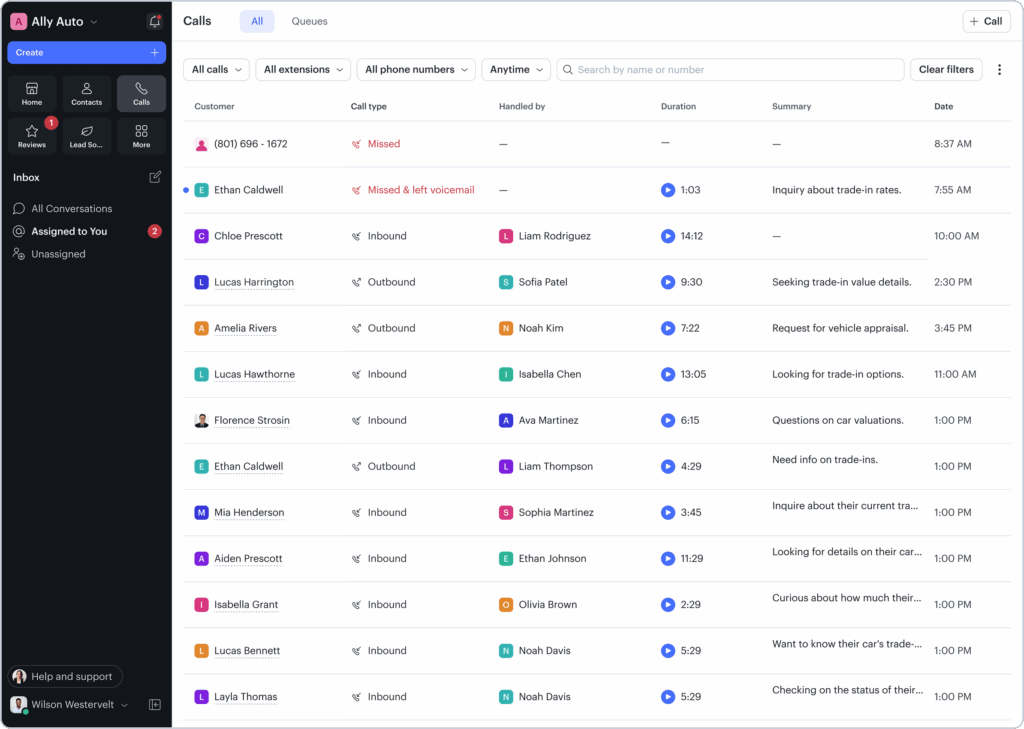Image resolution: width=1024 pixels, height=729 pixels.
Task: Open the Lead Sources leaf icon
Action: click(87, 136)
